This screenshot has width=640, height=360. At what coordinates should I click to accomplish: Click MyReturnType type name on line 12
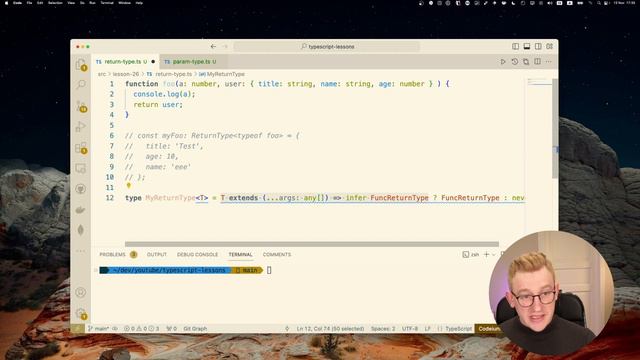(x=170, y=198)
